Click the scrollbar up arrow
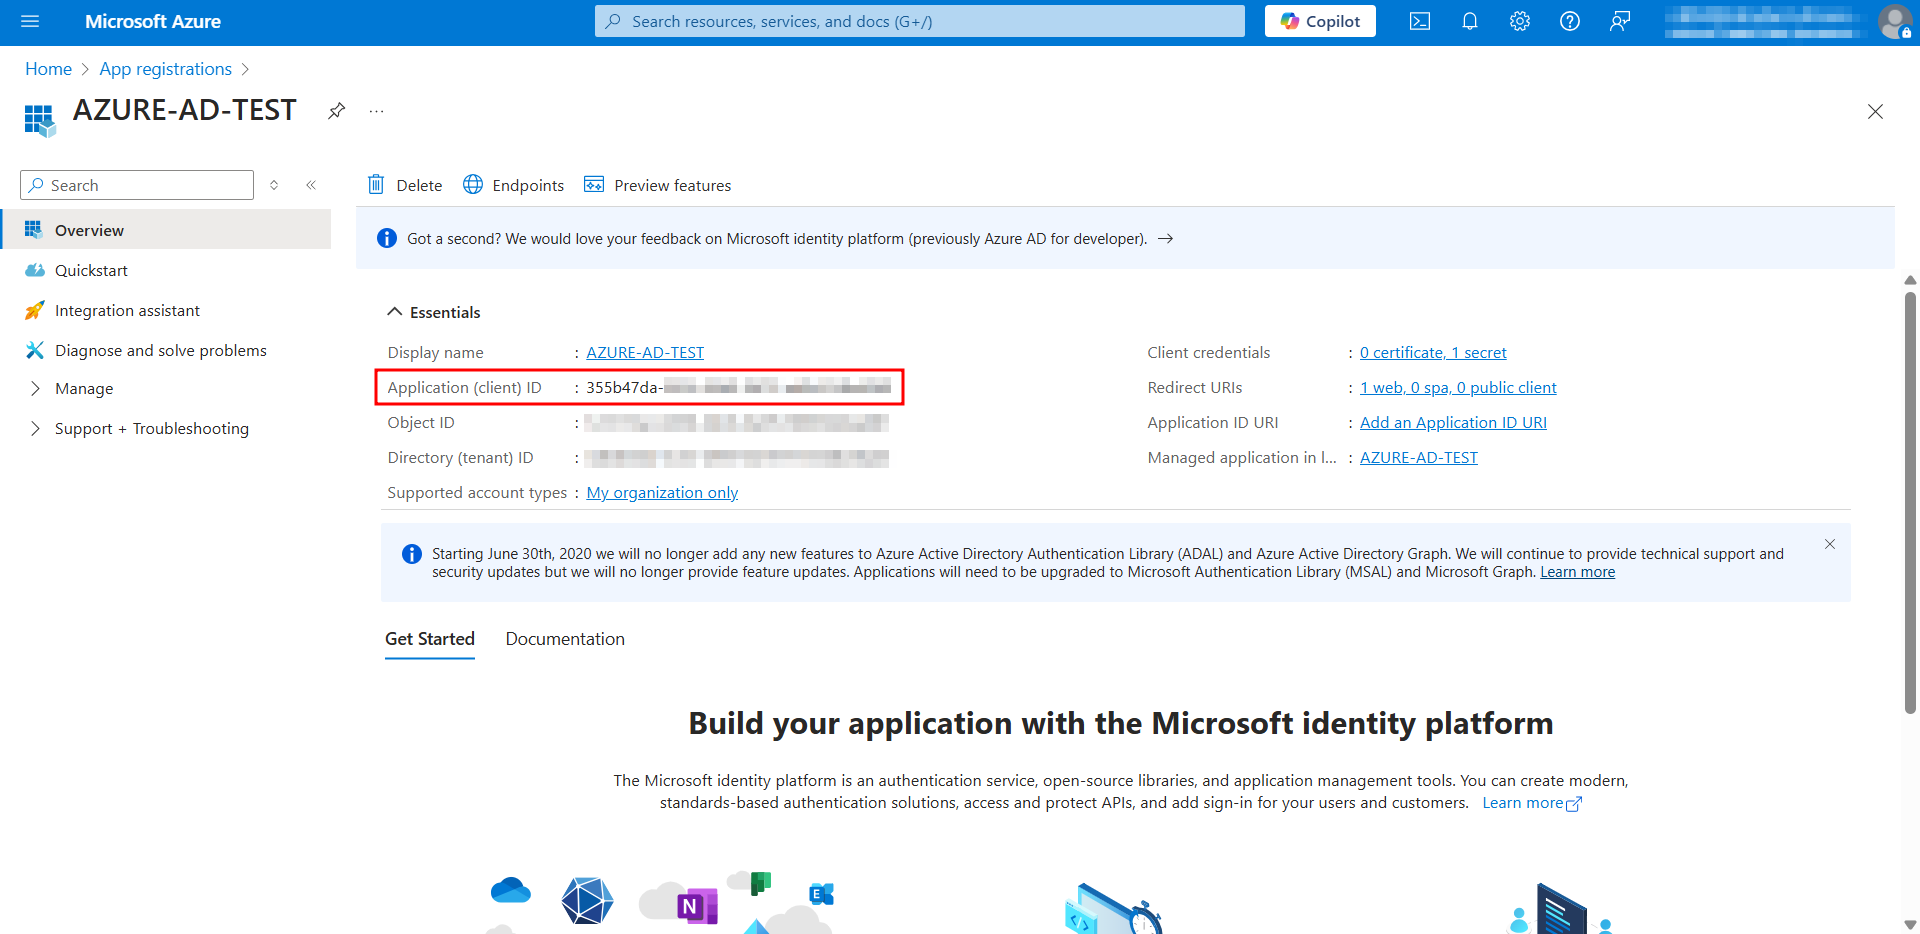Image resolution: width=1920 pixels, height=934 pixels. [x=1910, y=280]
